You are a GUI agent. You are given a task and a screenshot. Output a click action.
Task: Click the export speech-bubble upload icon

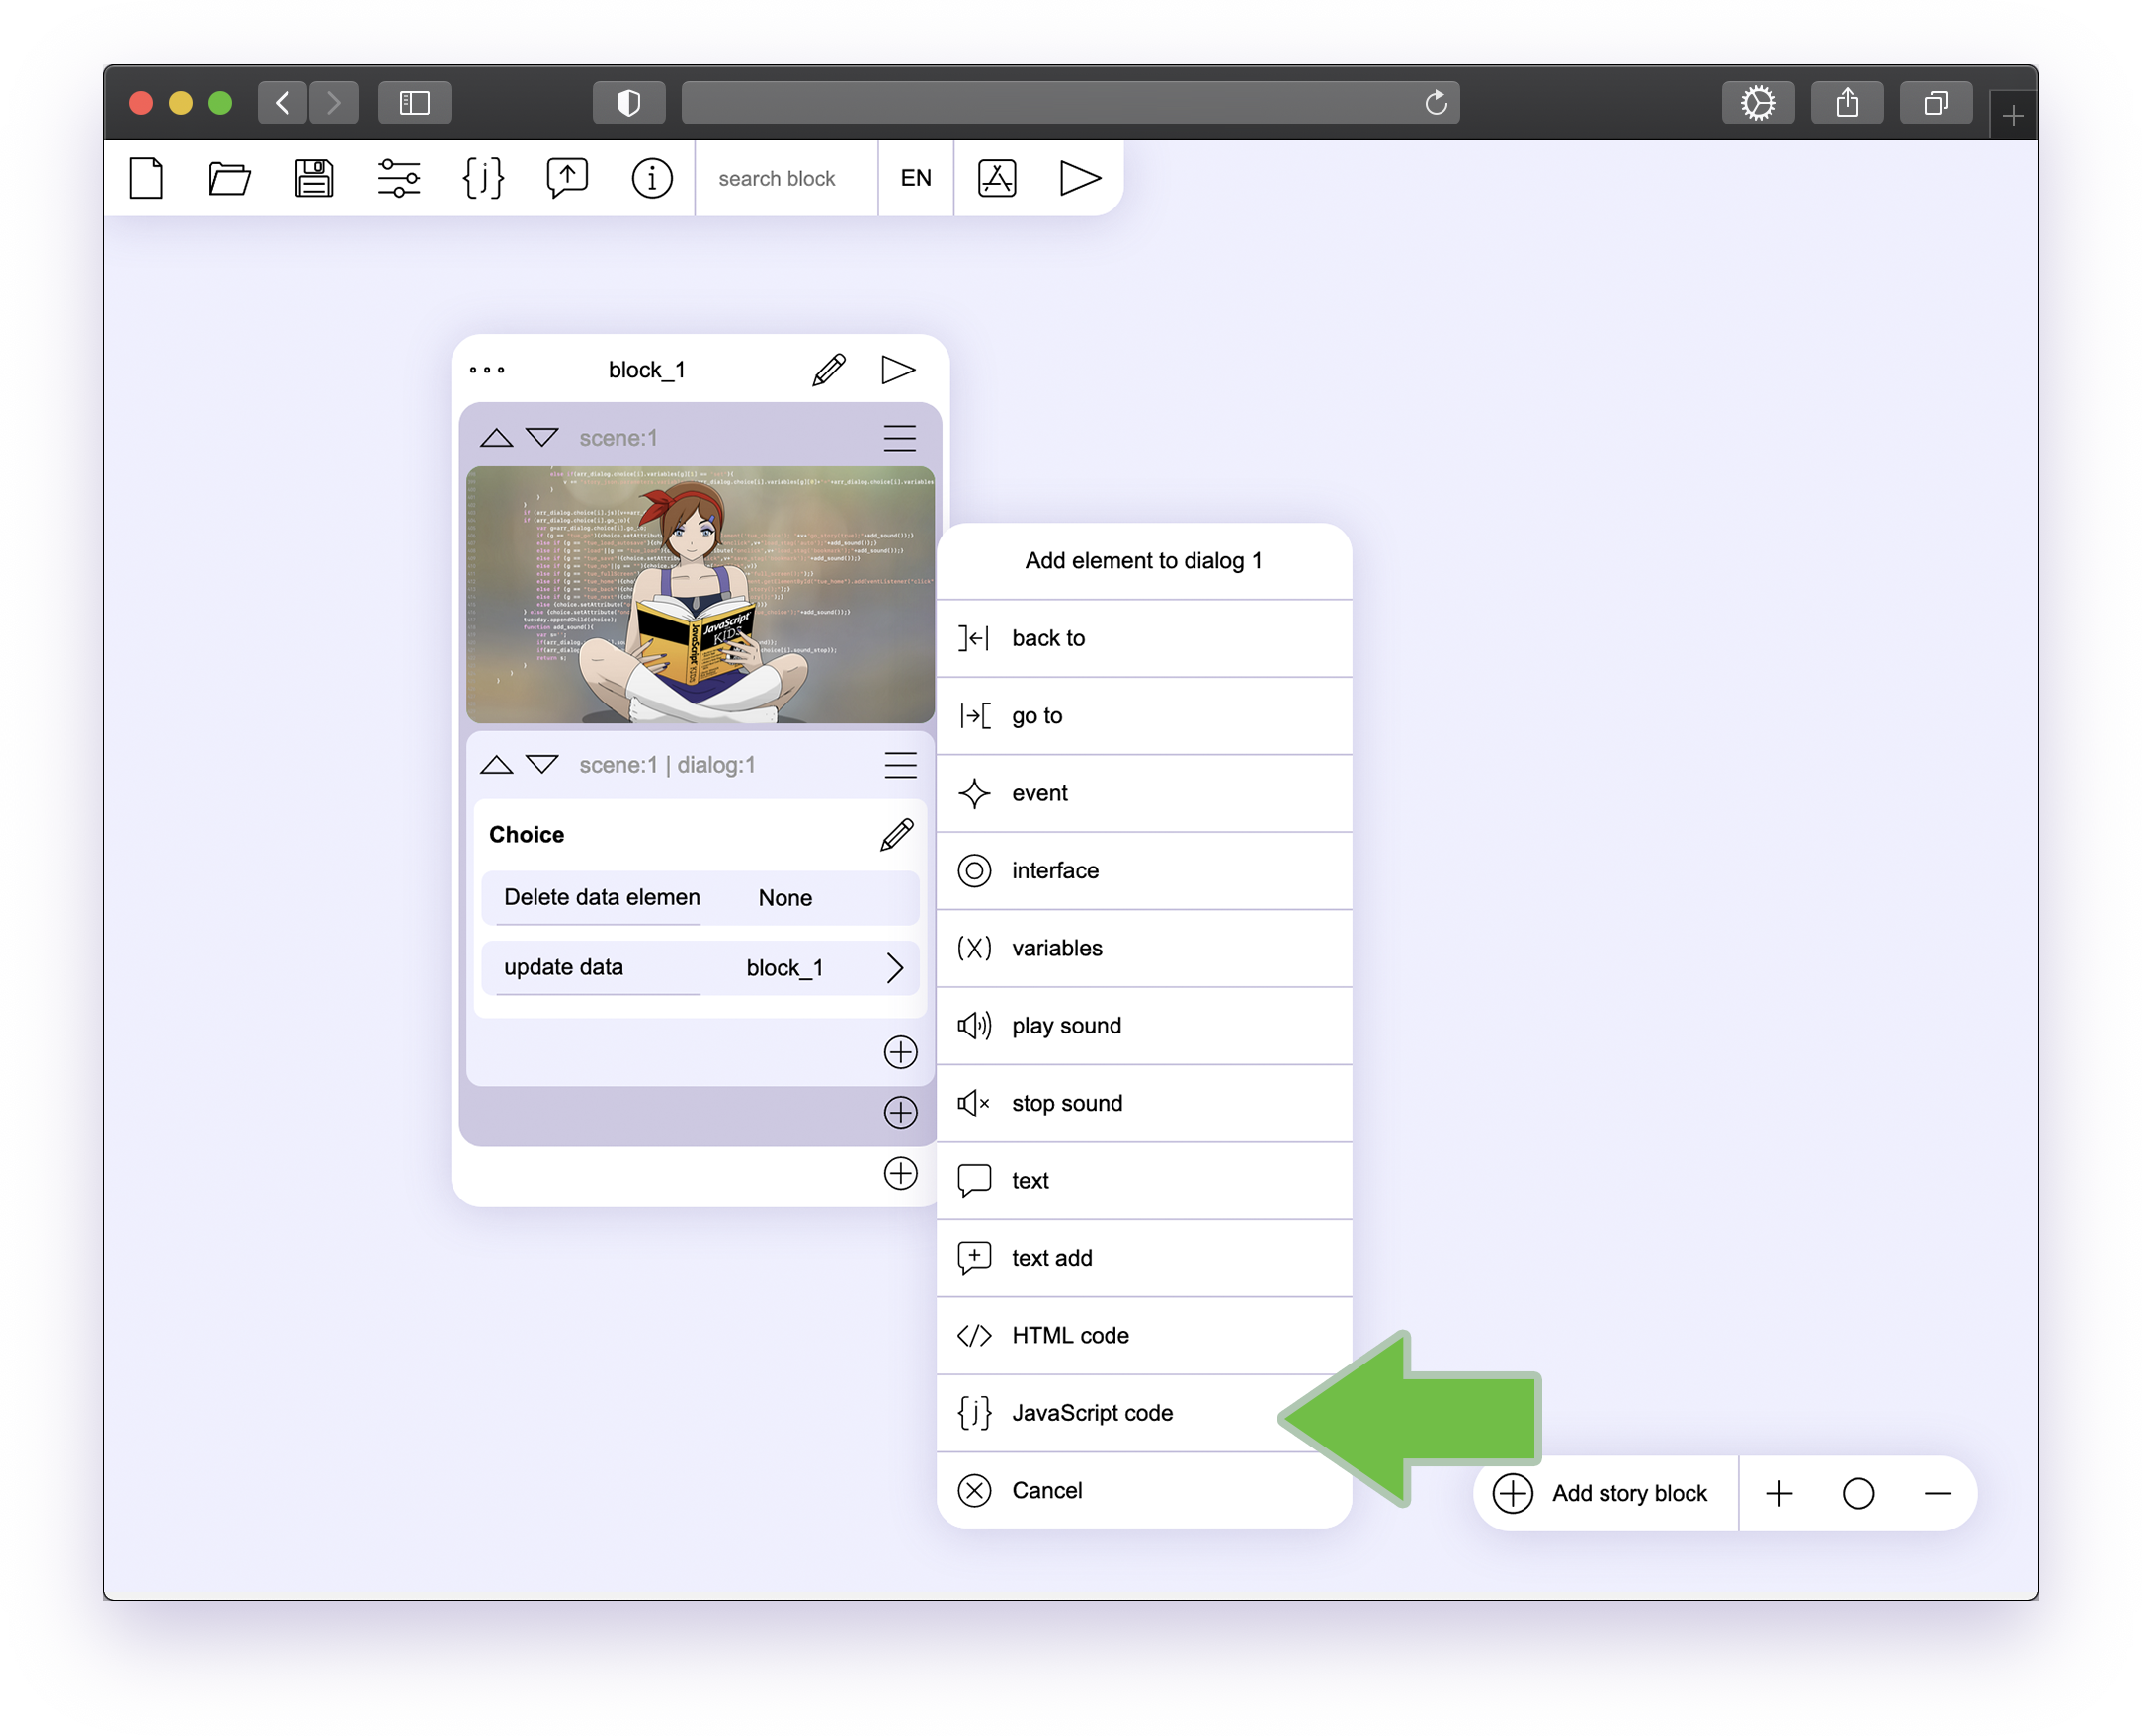[567, 179]
